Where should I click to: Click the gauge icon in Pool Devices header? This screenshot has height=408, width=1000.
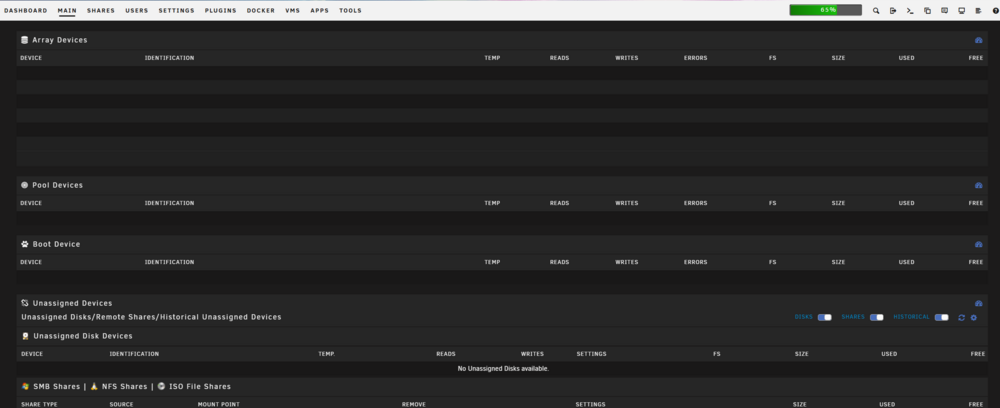[x=979, y=186]
